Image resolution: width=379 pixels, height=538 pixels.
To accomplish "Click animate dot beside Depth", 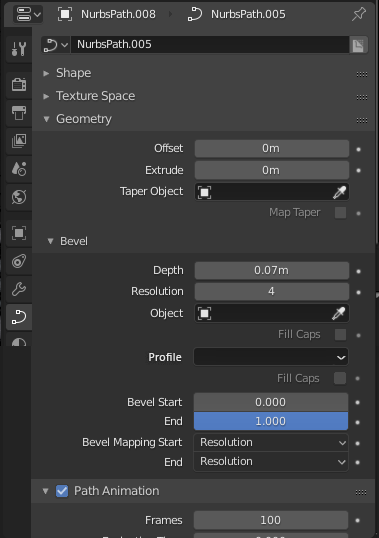I will pyautogui.click(x=358, y=271).
